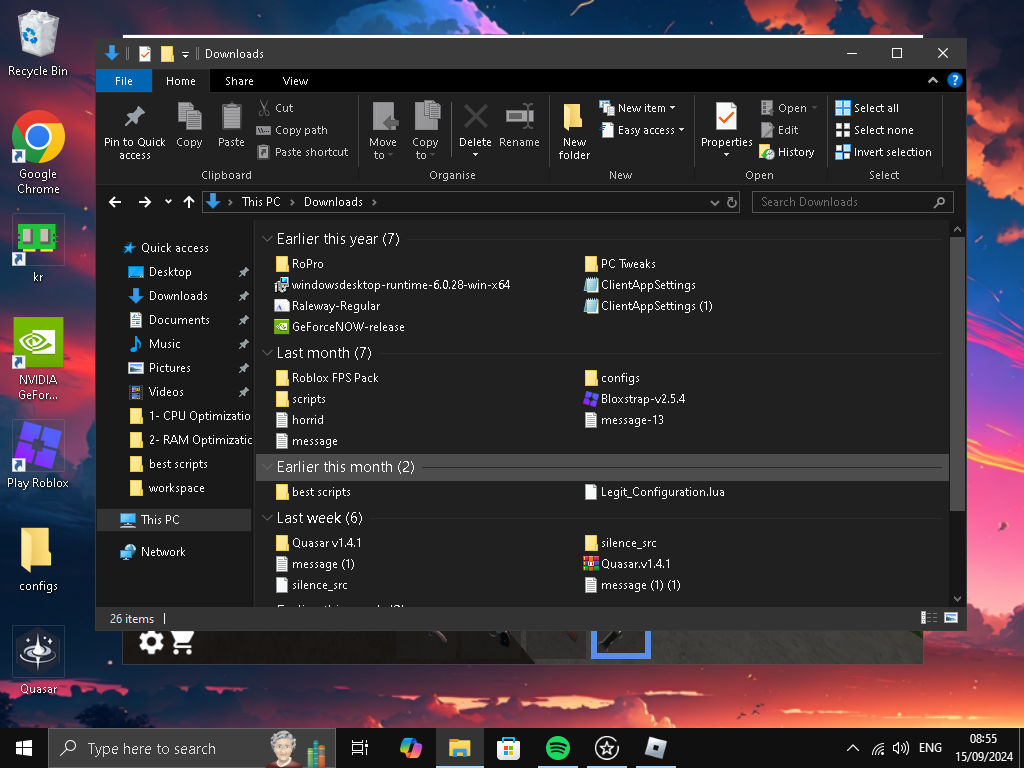Click Paste shortcut command
The height and width of the screenshot is (768, 1024).
[x=302, y=152]
